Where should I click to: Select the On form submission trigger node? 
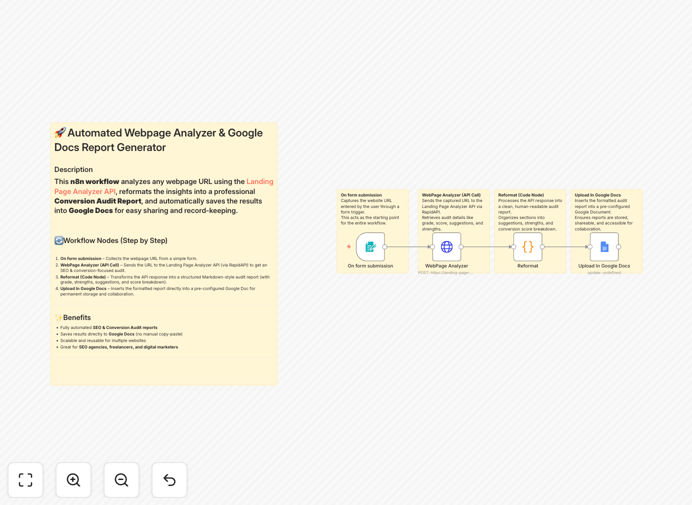click(370, 247)
